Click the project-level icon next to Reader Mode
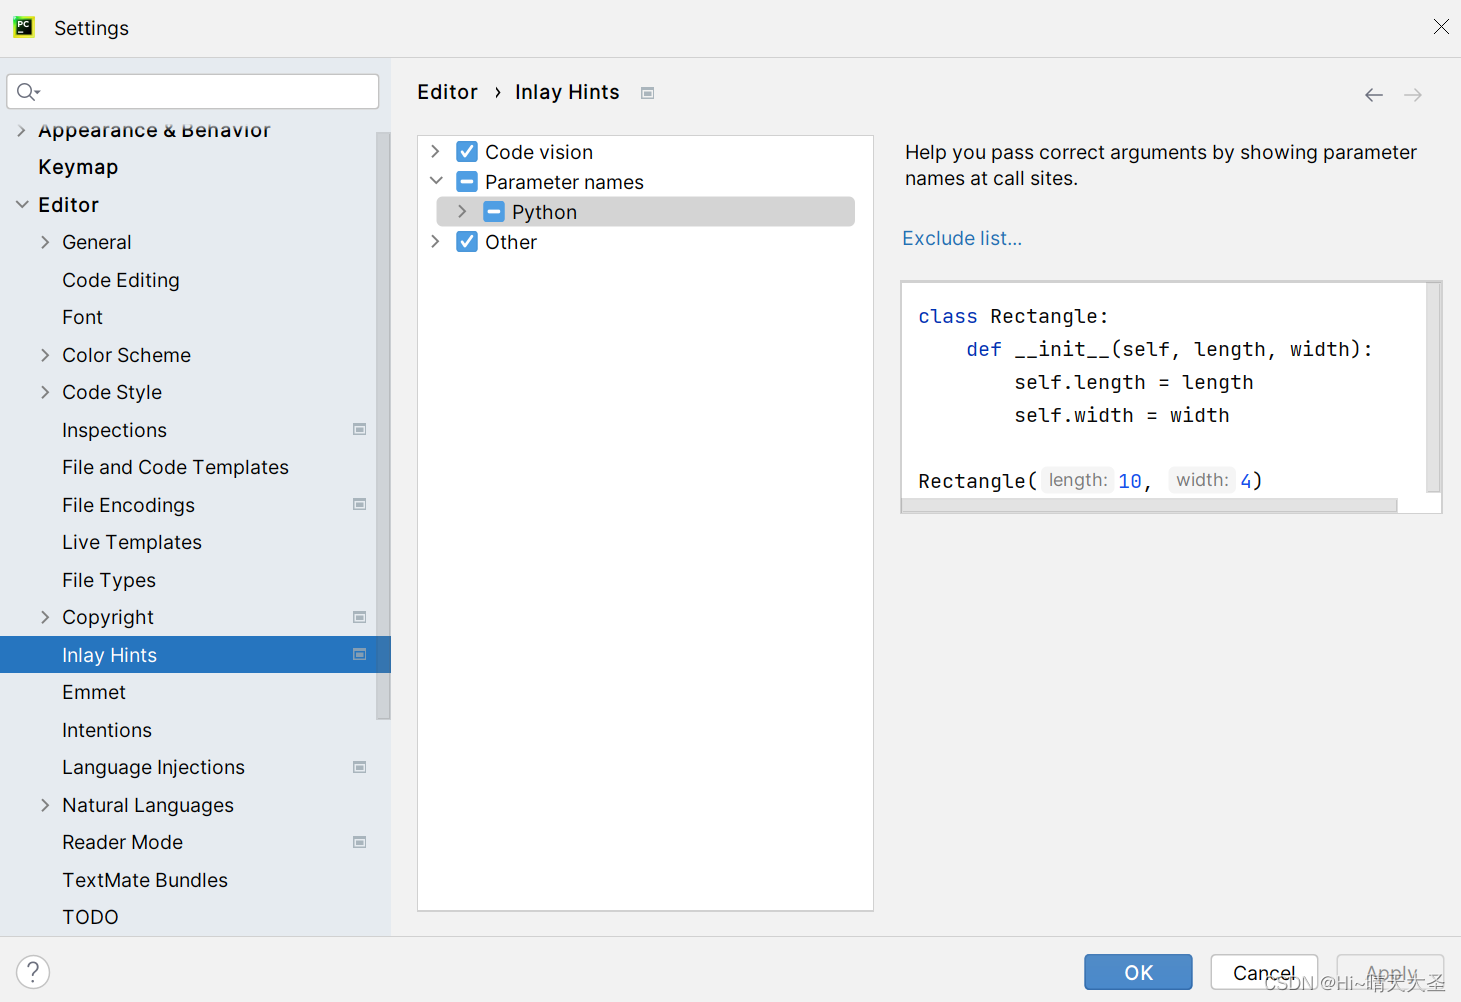Screen dimensions: 1461x1002 359,842
